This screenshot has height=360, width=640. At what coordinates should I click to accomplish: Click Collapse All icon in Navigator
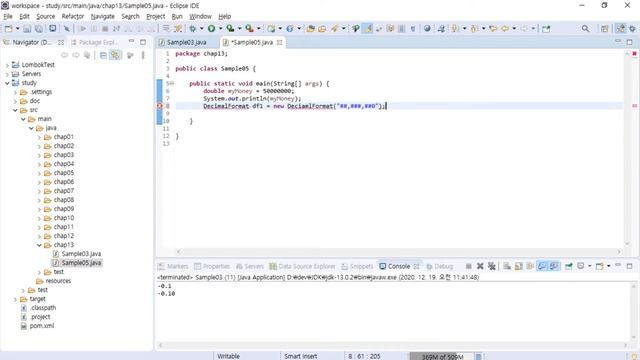(103, 55)
